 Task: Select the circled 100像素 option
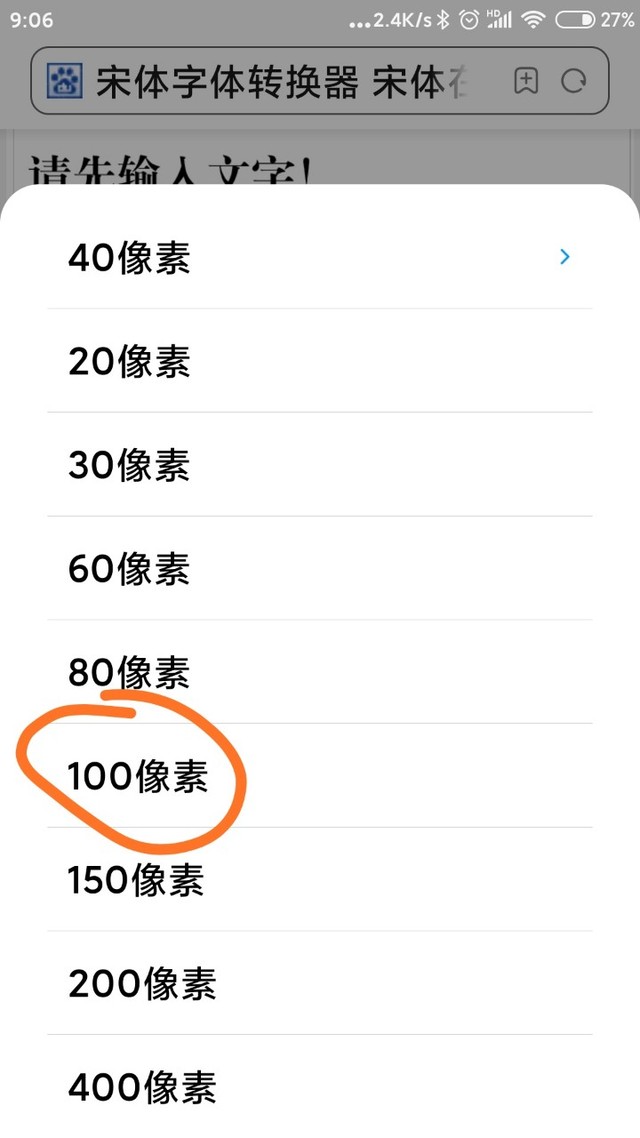138,777
